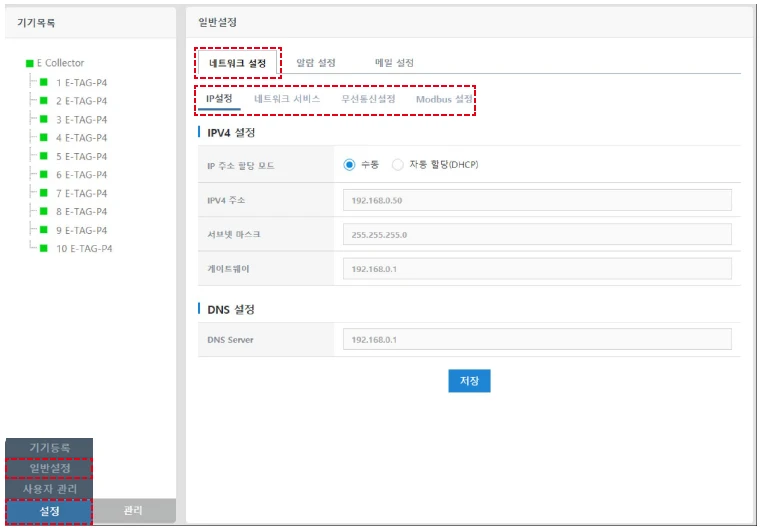Click green status icon of device 6
The height and width of the screenshot is (532, 760).
pos(44,174)
